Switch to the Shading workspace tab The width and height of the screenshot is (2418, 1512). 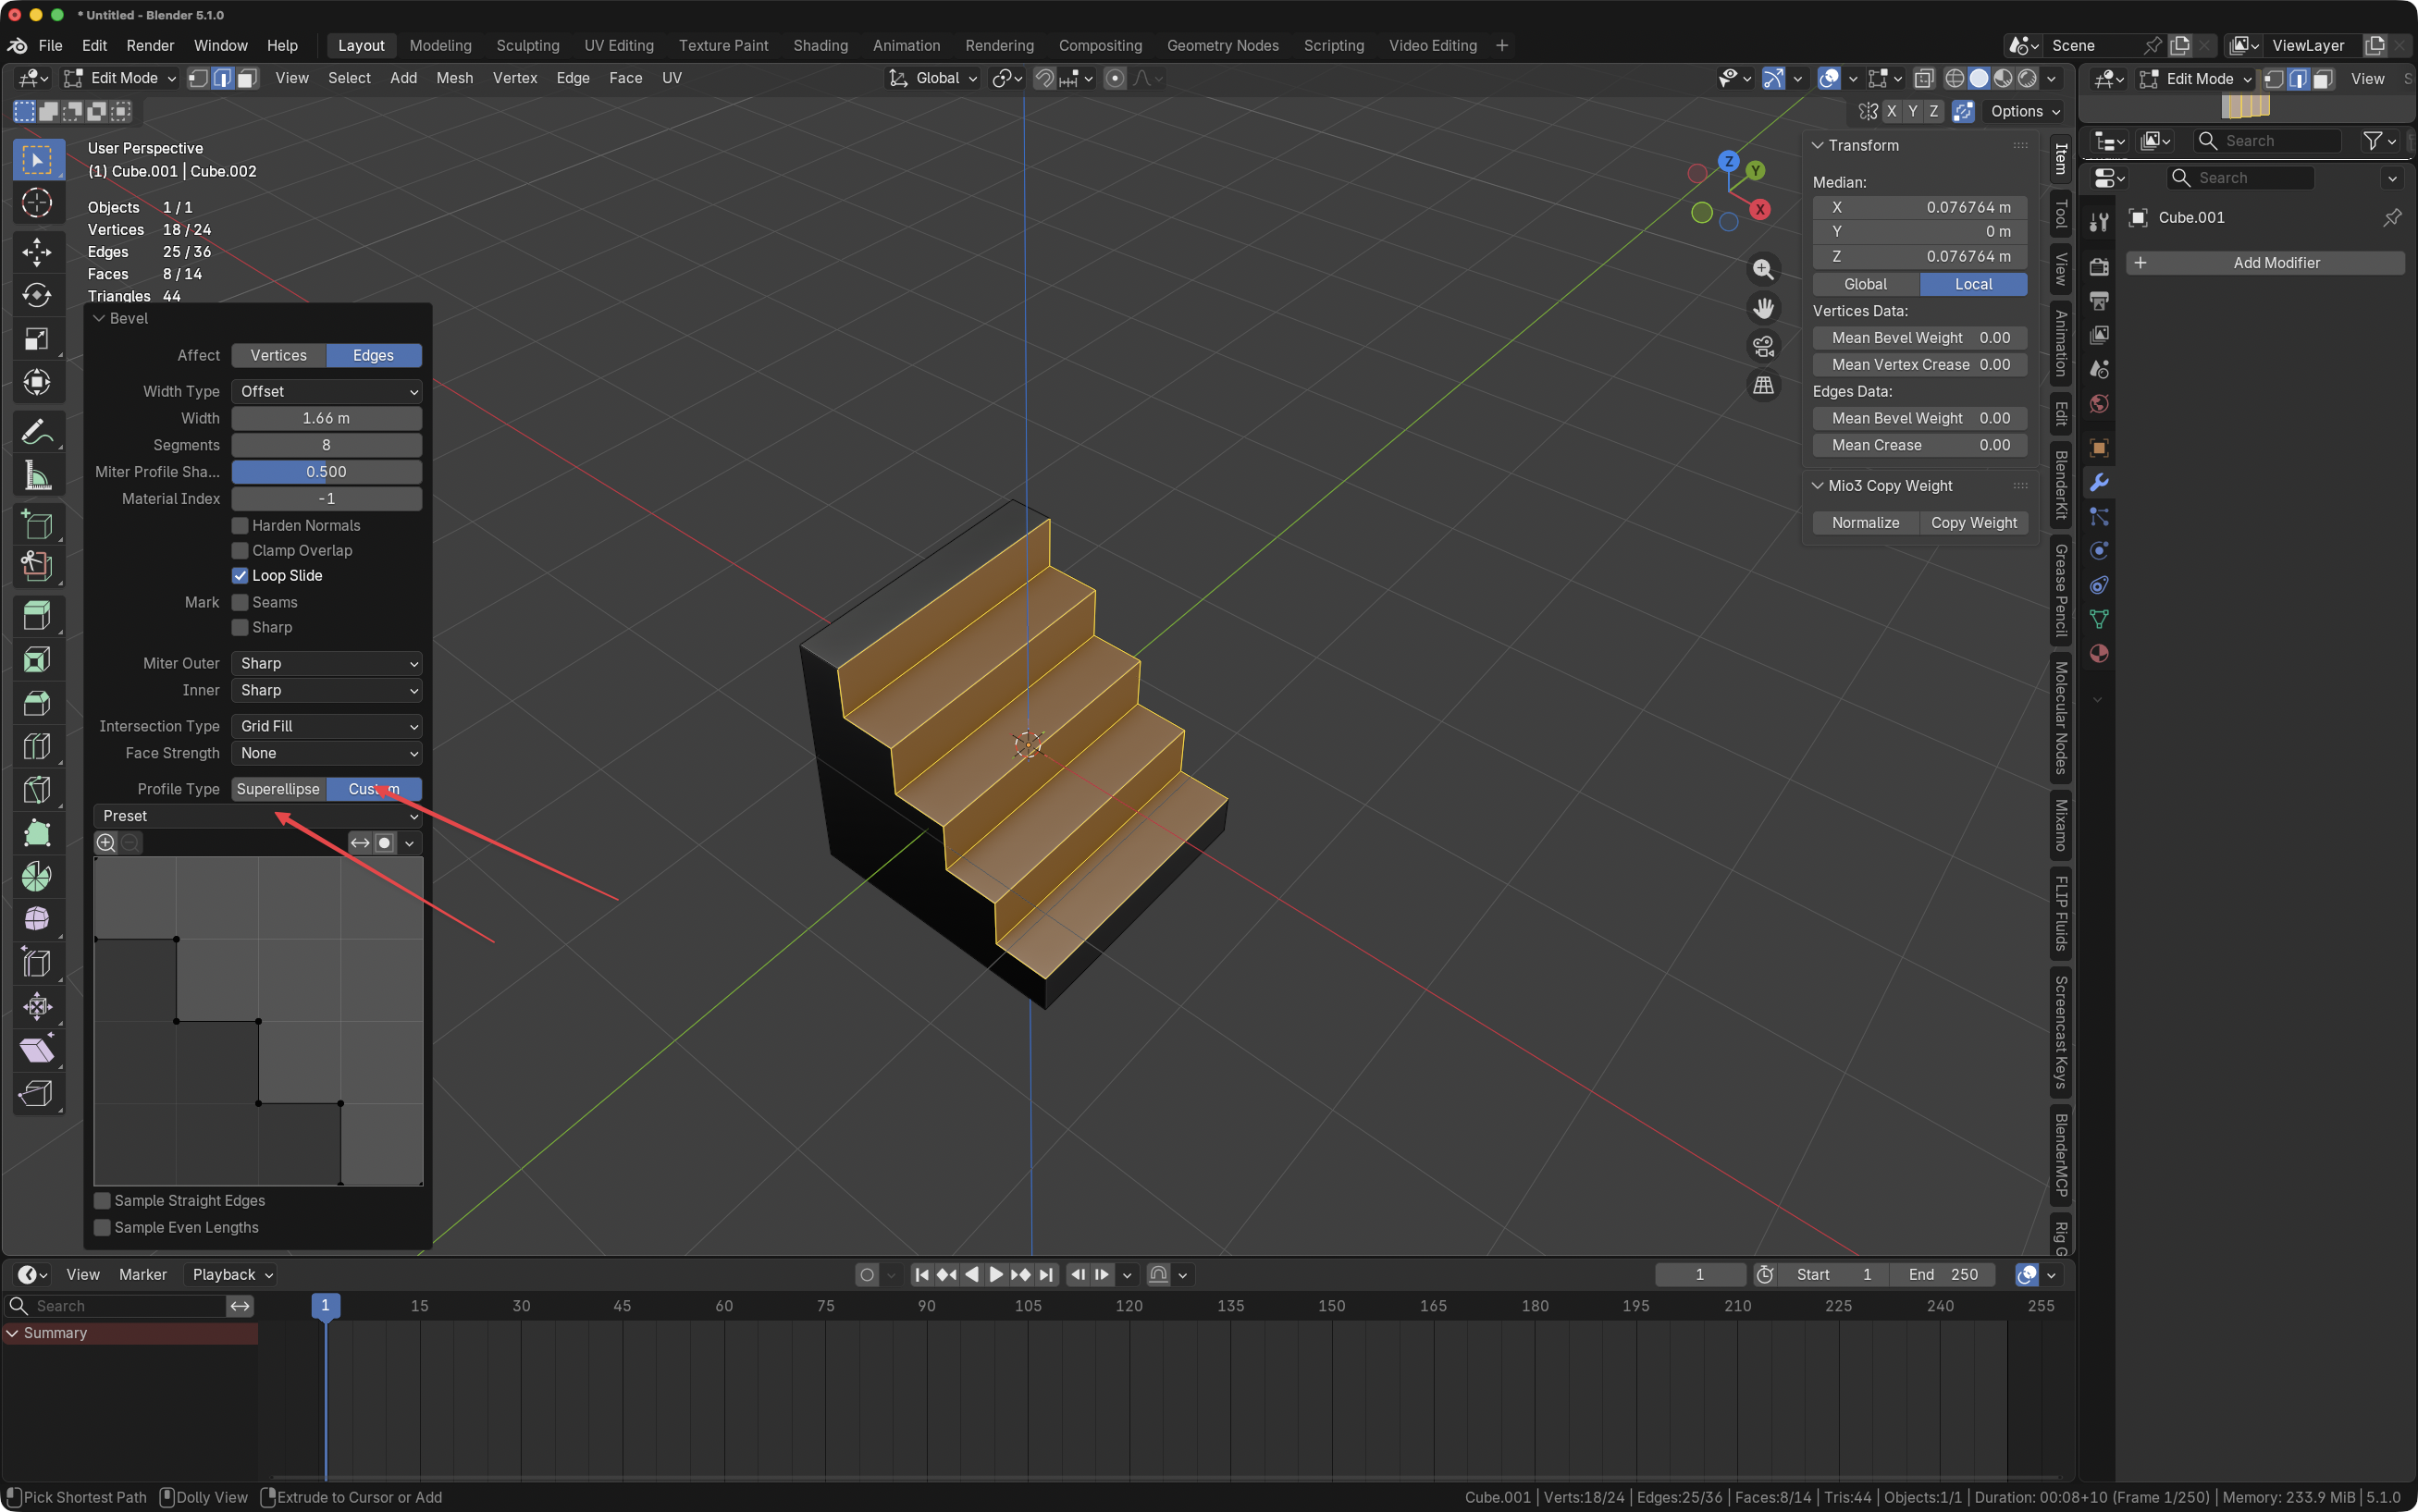pos(820,46)
